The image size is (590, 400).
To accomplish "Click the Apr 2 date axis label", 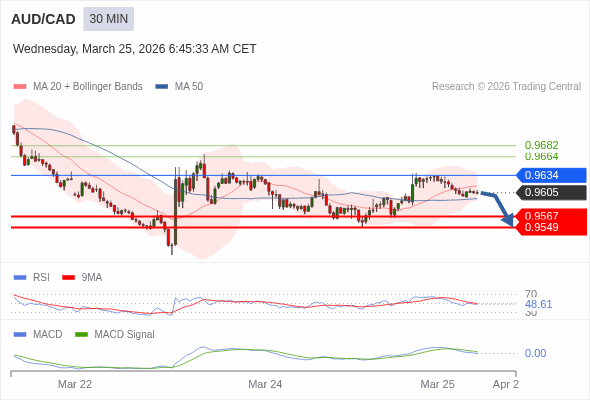I will [x=506, y=384].
